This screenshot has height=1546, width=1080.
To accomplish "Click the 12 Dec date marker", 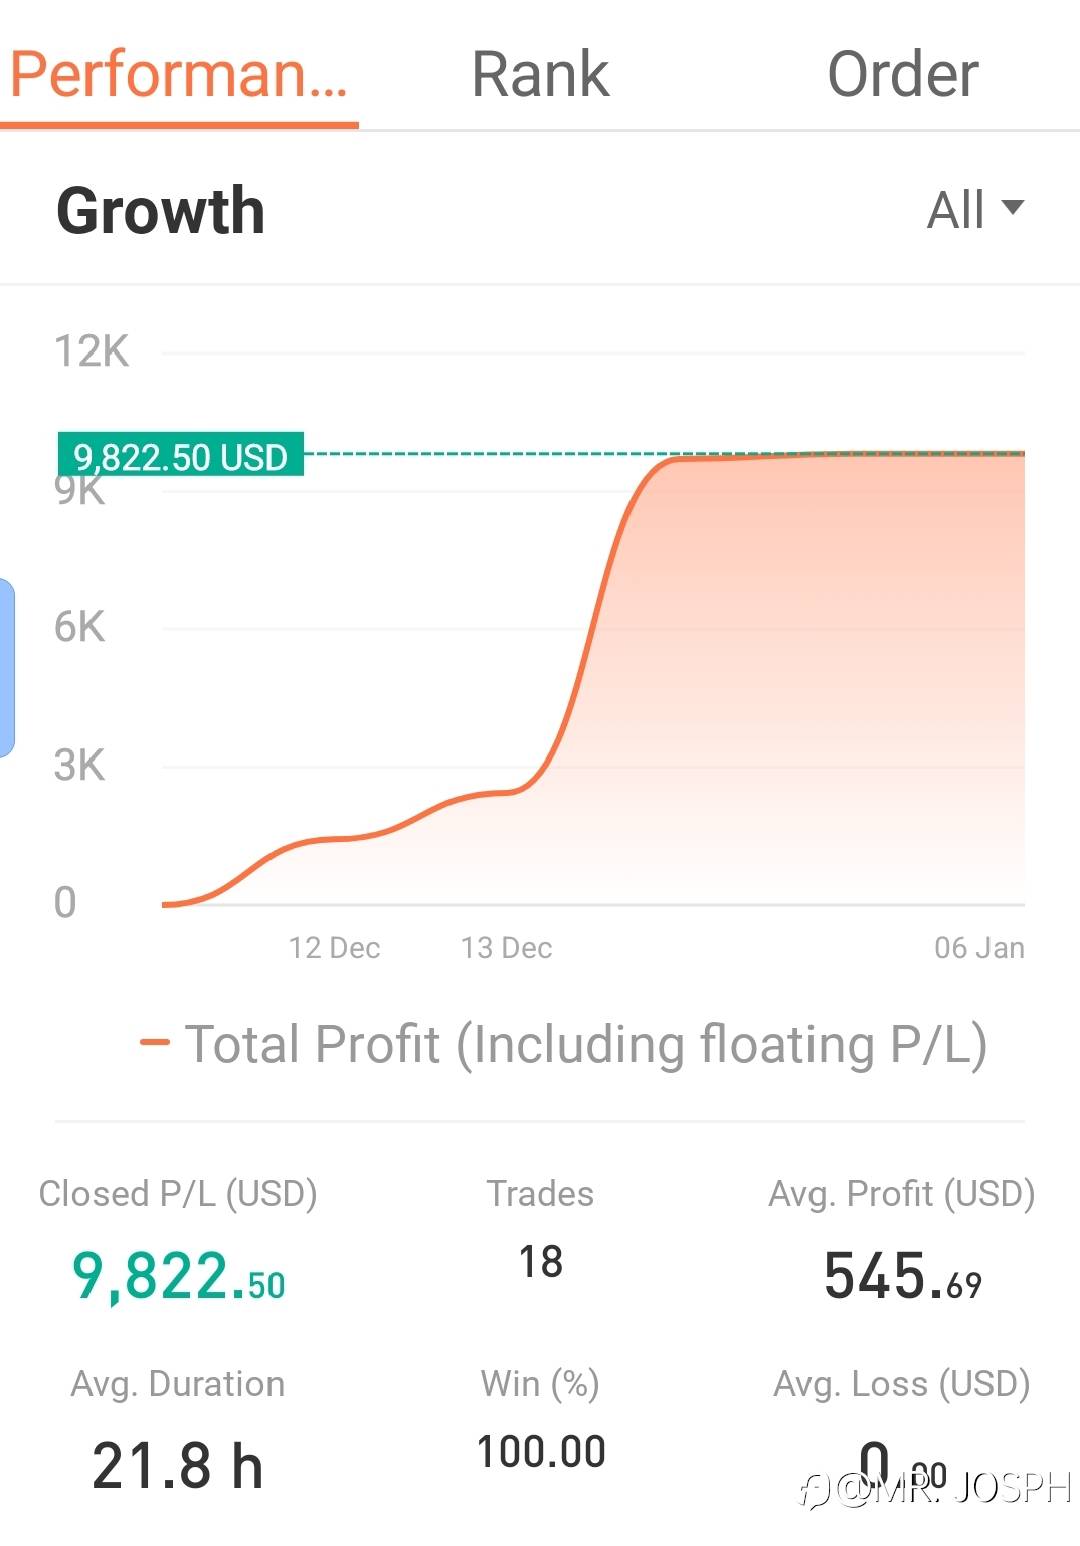I will [334, 947].
